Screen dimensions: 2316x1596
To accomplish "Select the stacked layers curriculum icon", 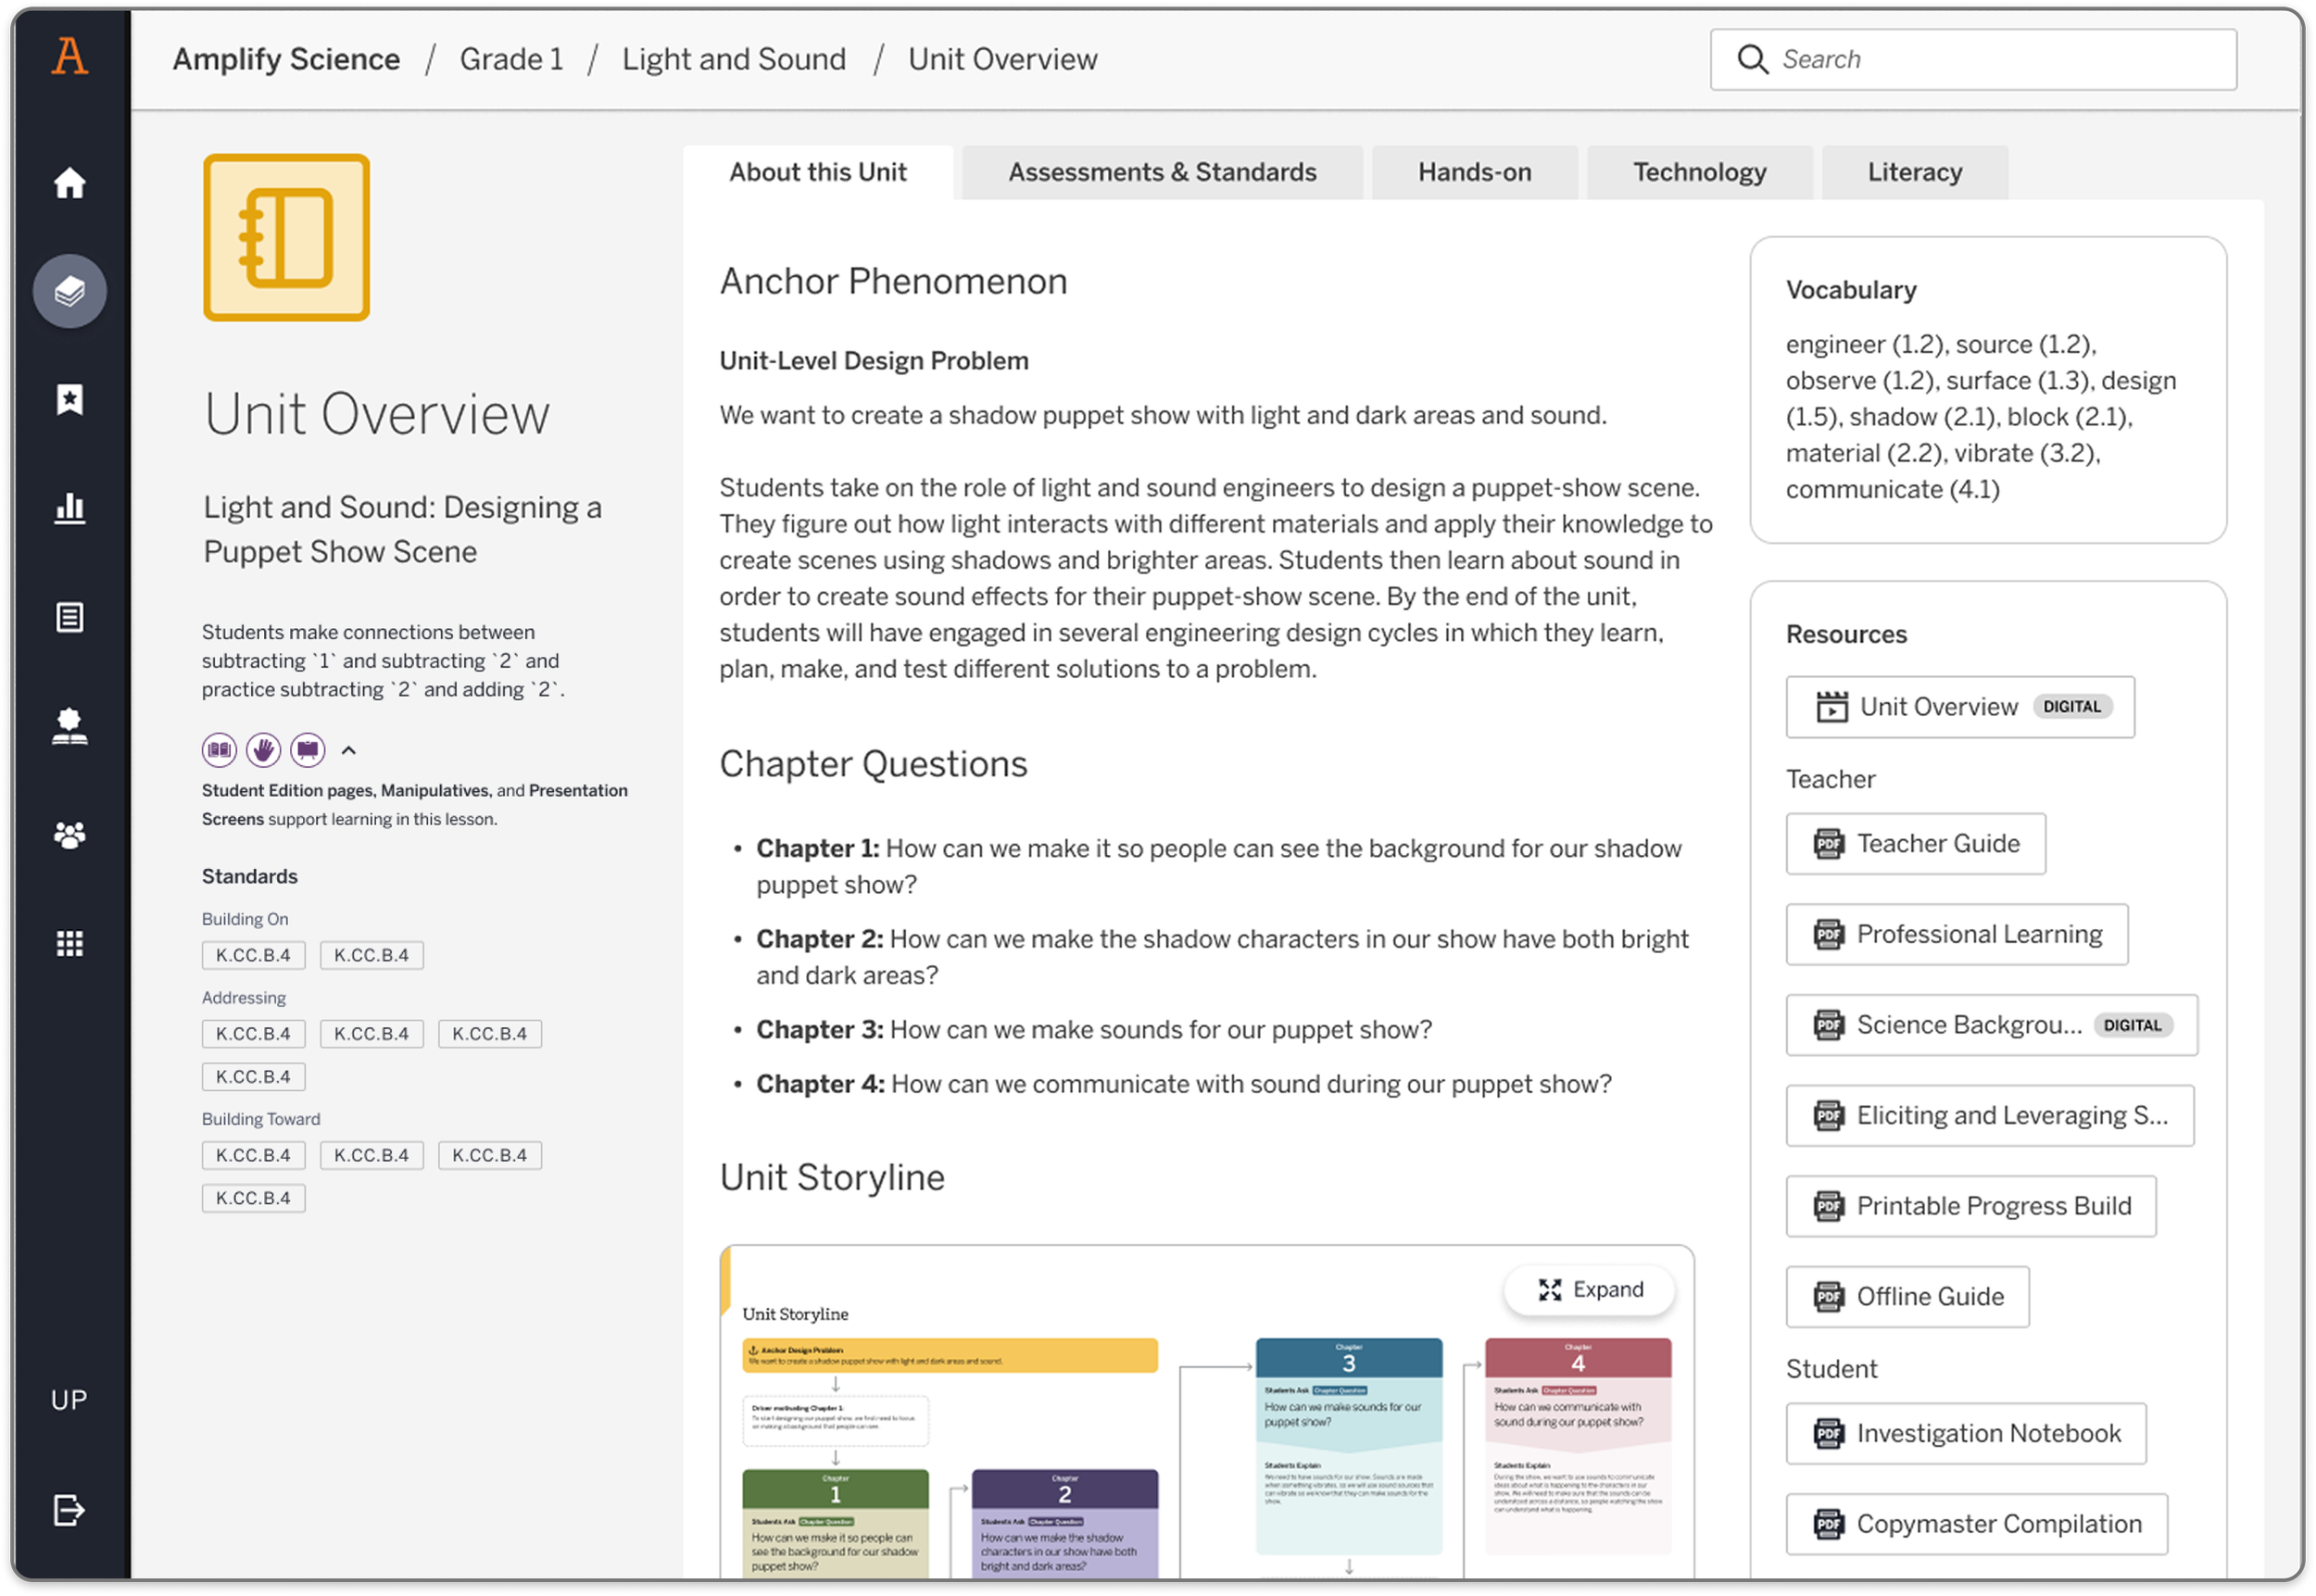I will [x=69, y=291].
